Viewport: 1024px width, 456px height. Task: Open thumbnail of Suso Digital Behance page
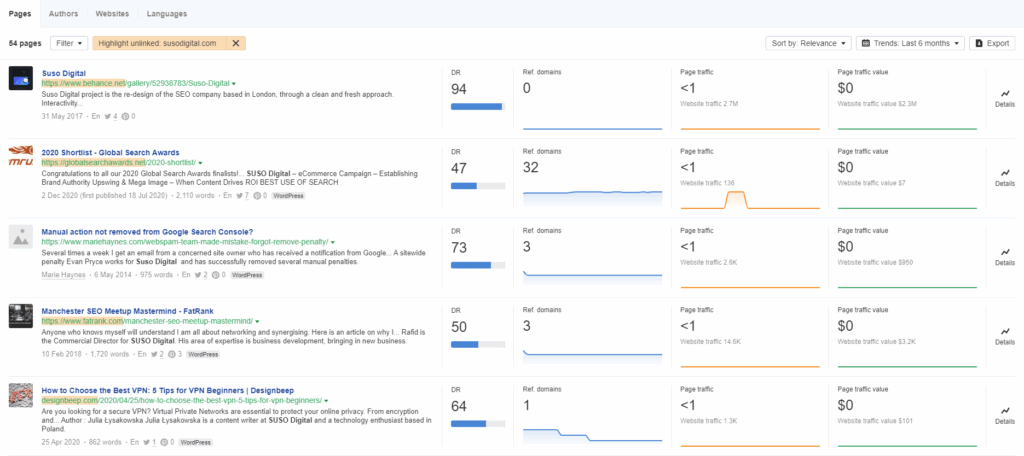click(x=21, y=78)
